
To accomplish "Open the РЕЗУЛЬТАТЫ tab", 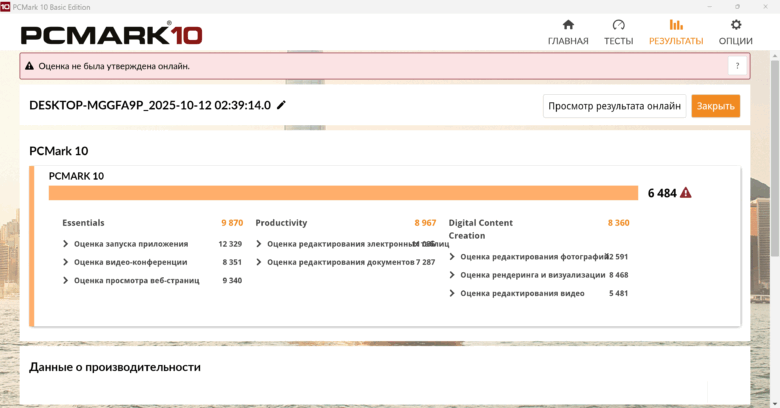I will 676,32.
